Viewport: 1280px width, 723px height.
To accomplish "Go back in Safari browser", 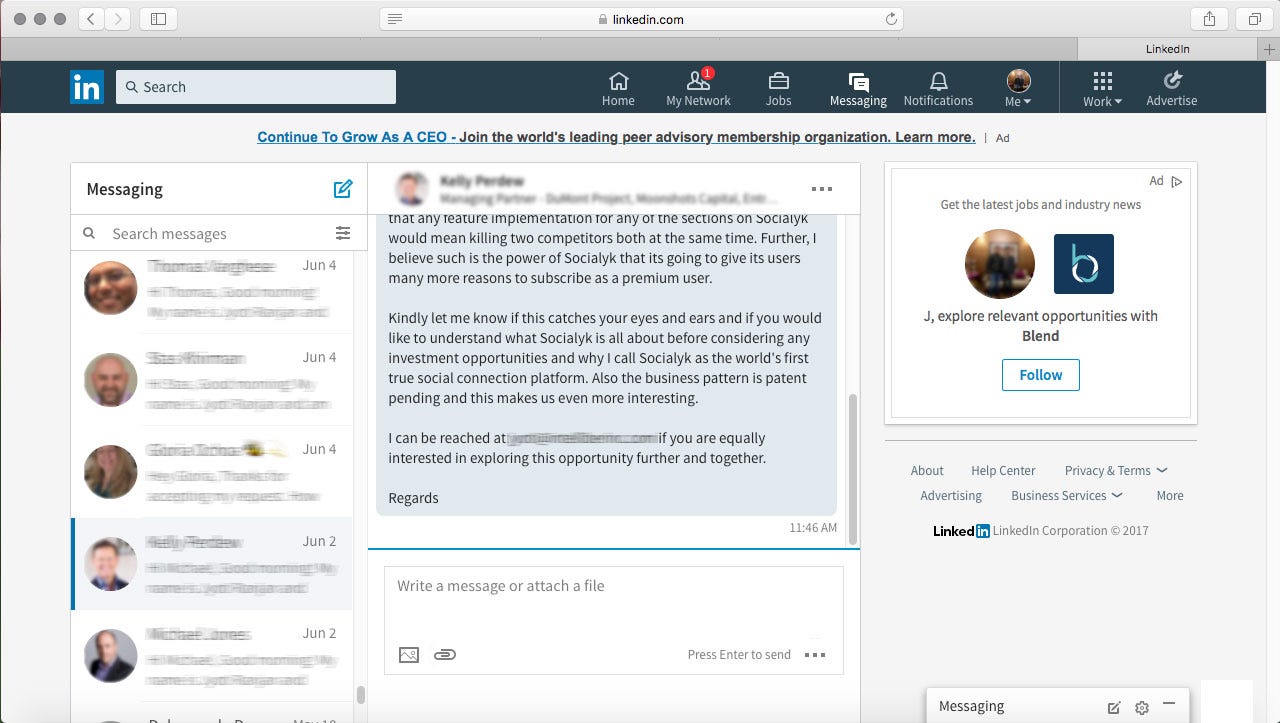I will (91, 19).
